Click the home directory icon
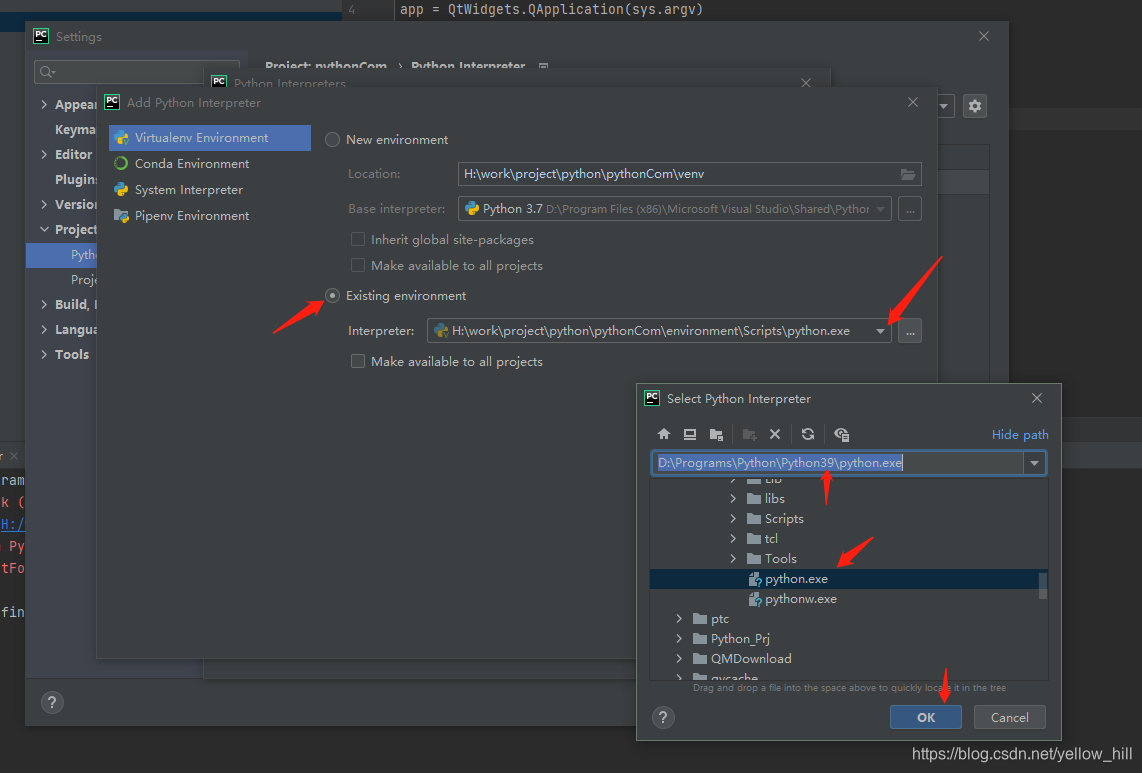 pyautogui.click(x=663, y=434)
